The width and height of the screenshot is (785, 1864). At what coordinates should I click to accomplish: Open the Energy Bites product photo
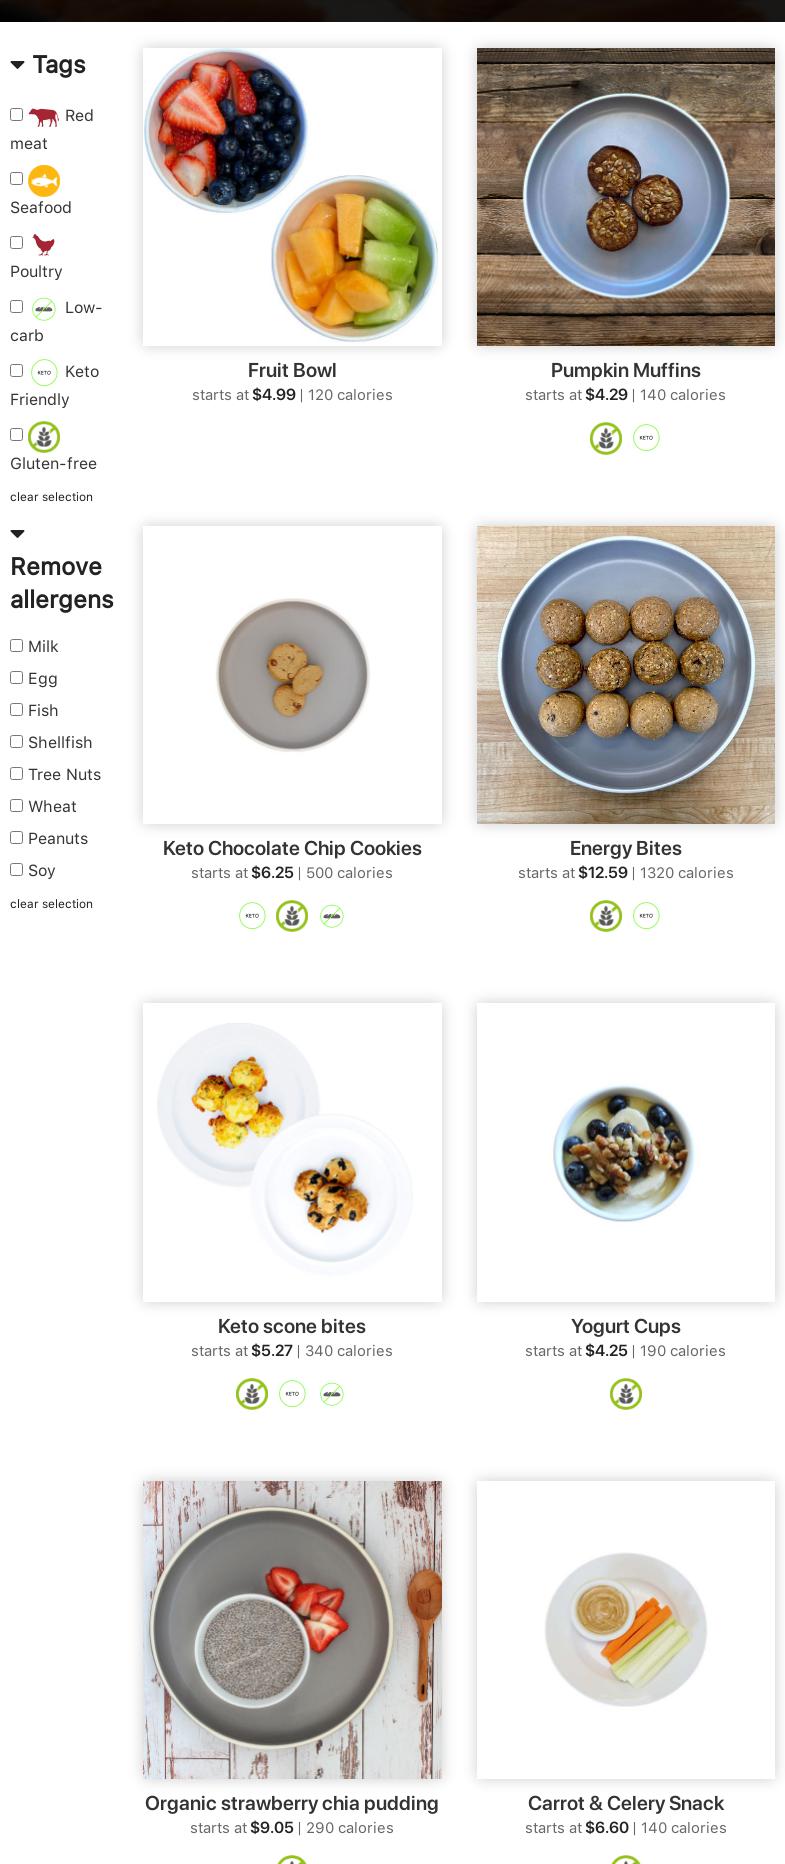point(626,675)
